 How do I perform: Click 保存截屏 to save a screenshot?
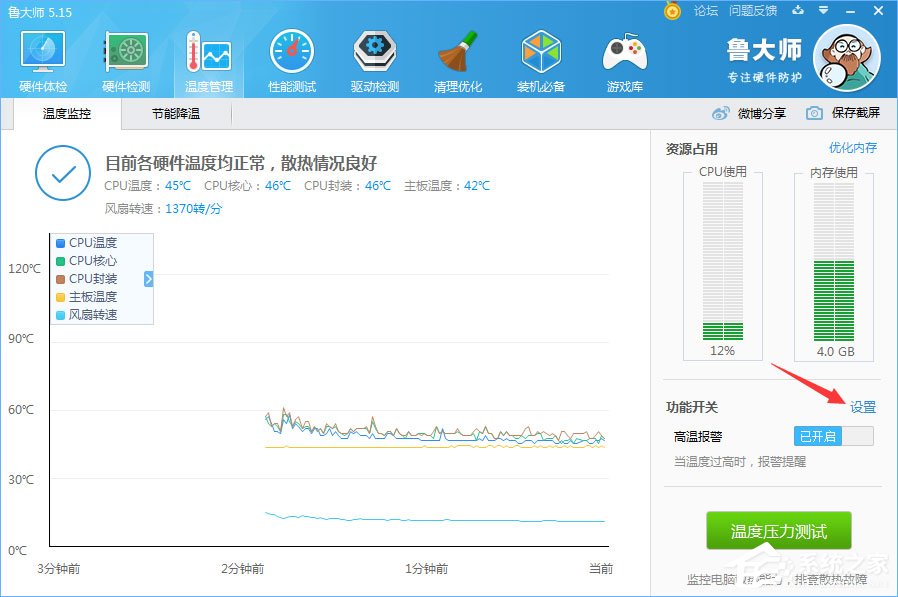[x=857, y=112]
